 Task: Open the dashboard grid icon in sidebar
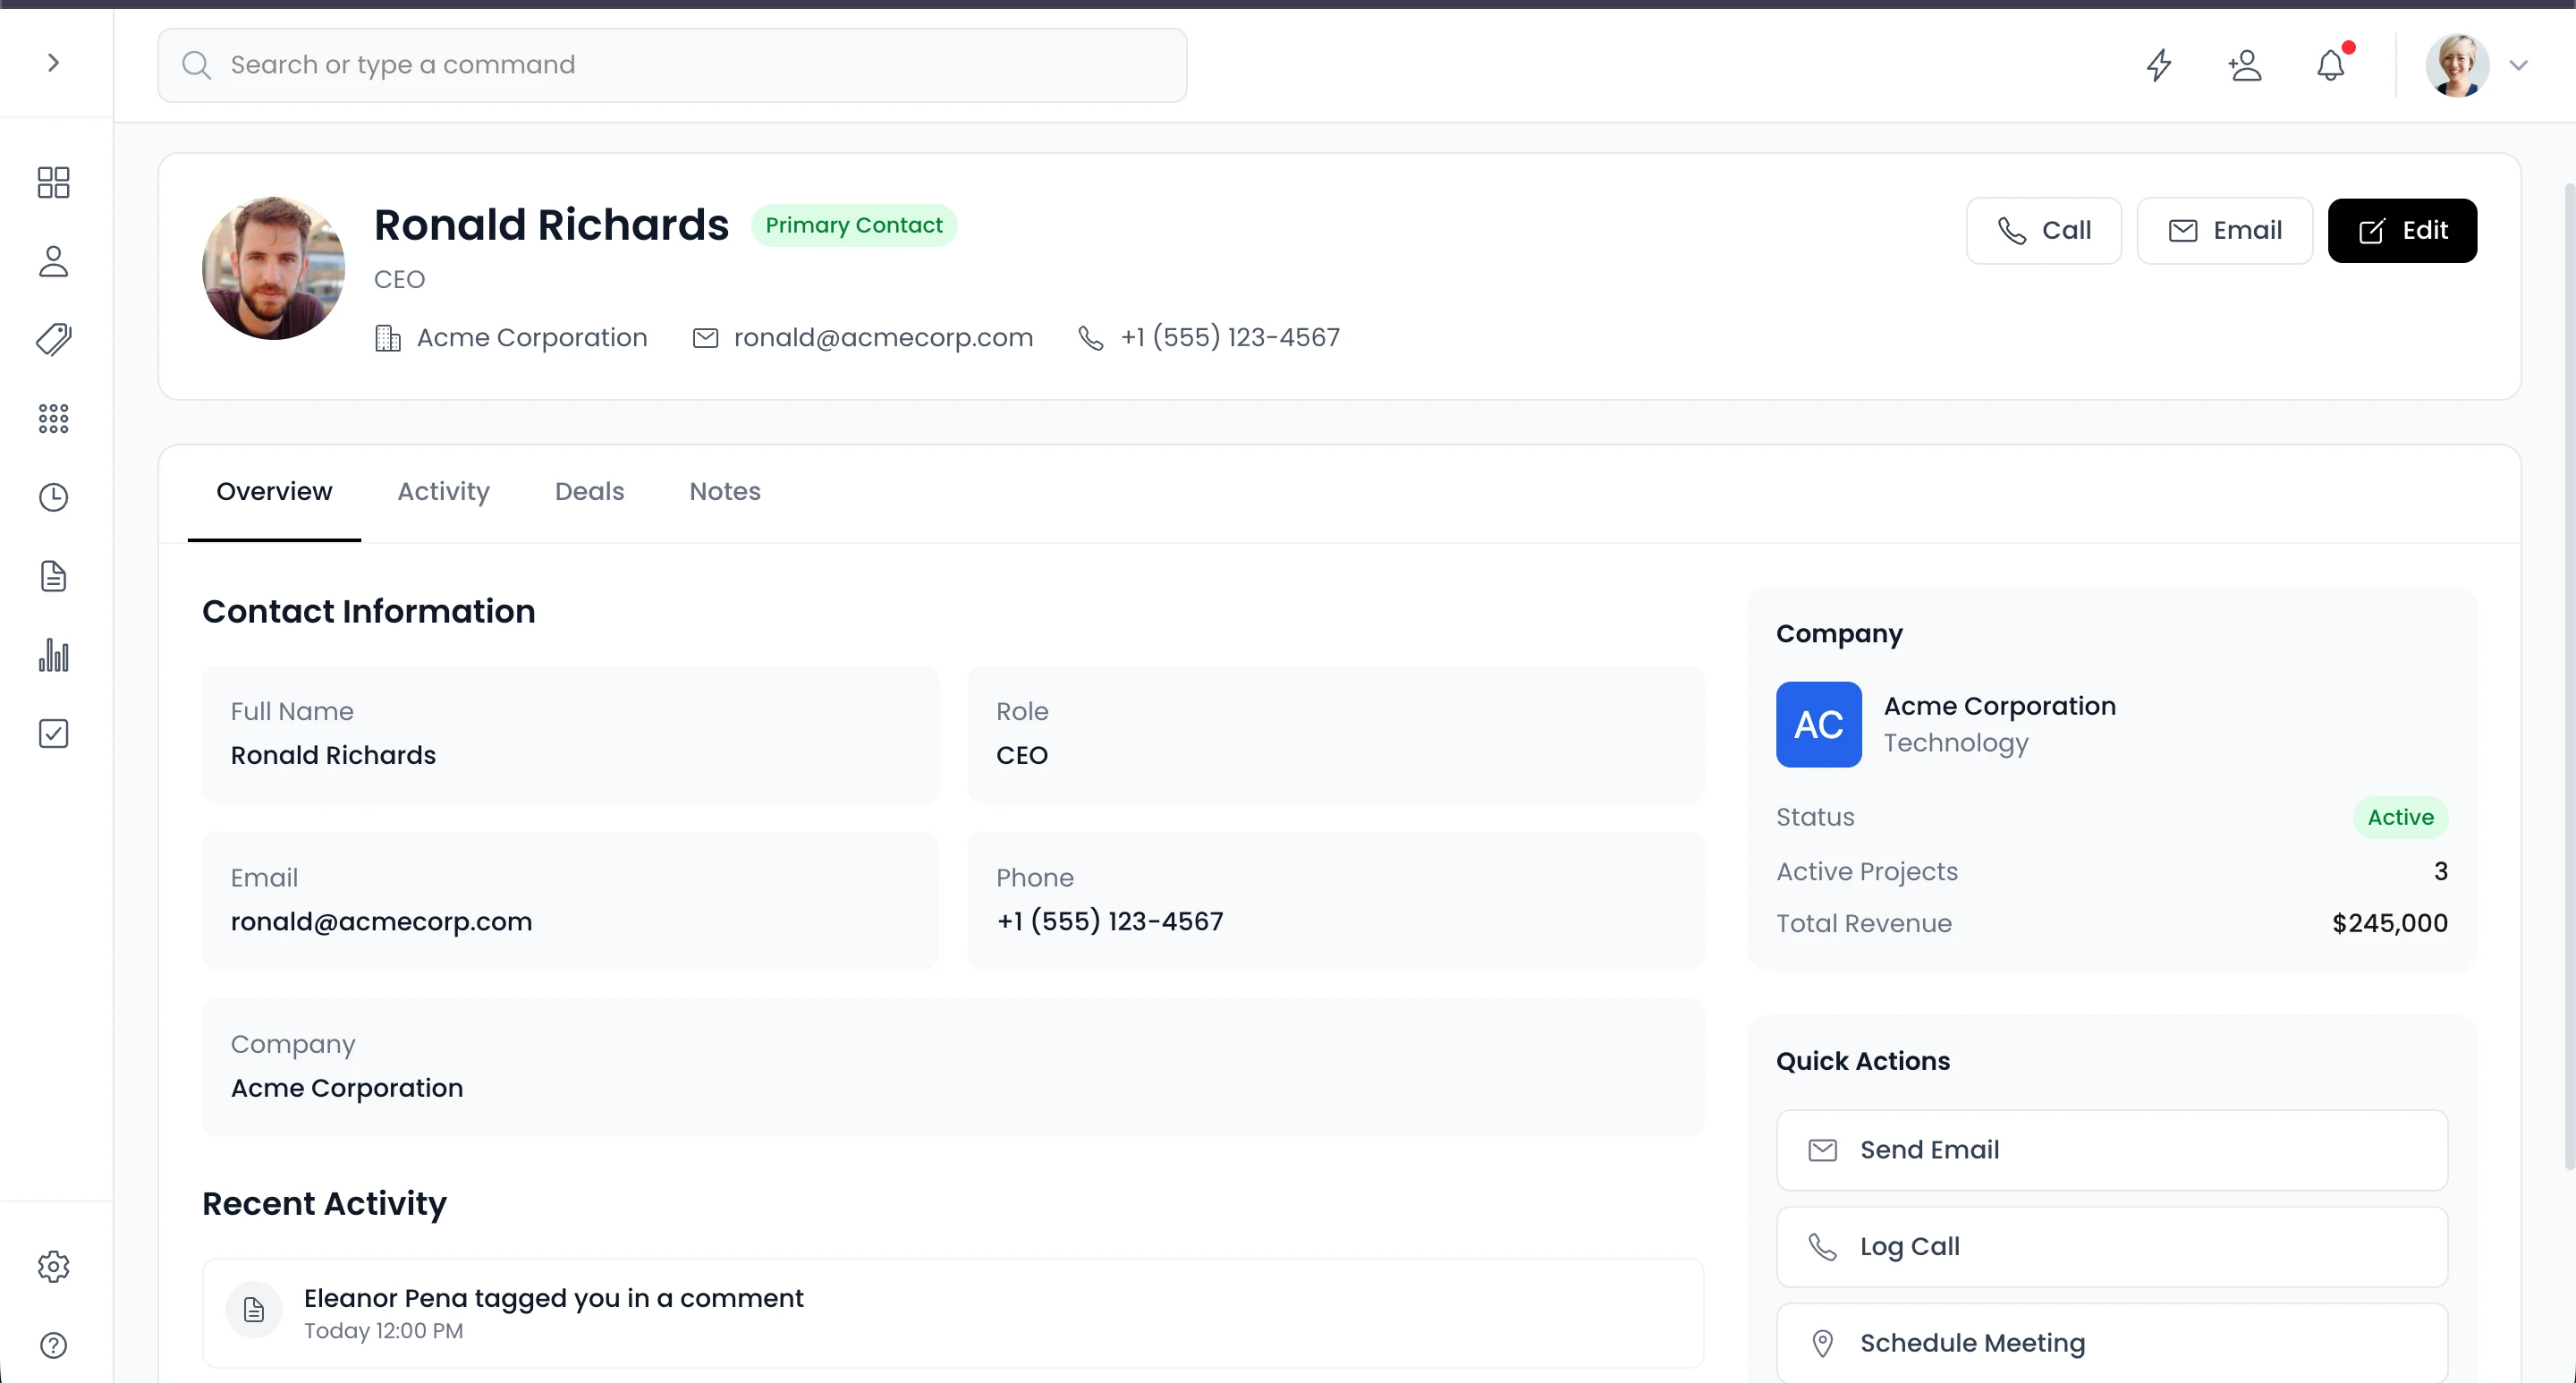pos(53,182)
